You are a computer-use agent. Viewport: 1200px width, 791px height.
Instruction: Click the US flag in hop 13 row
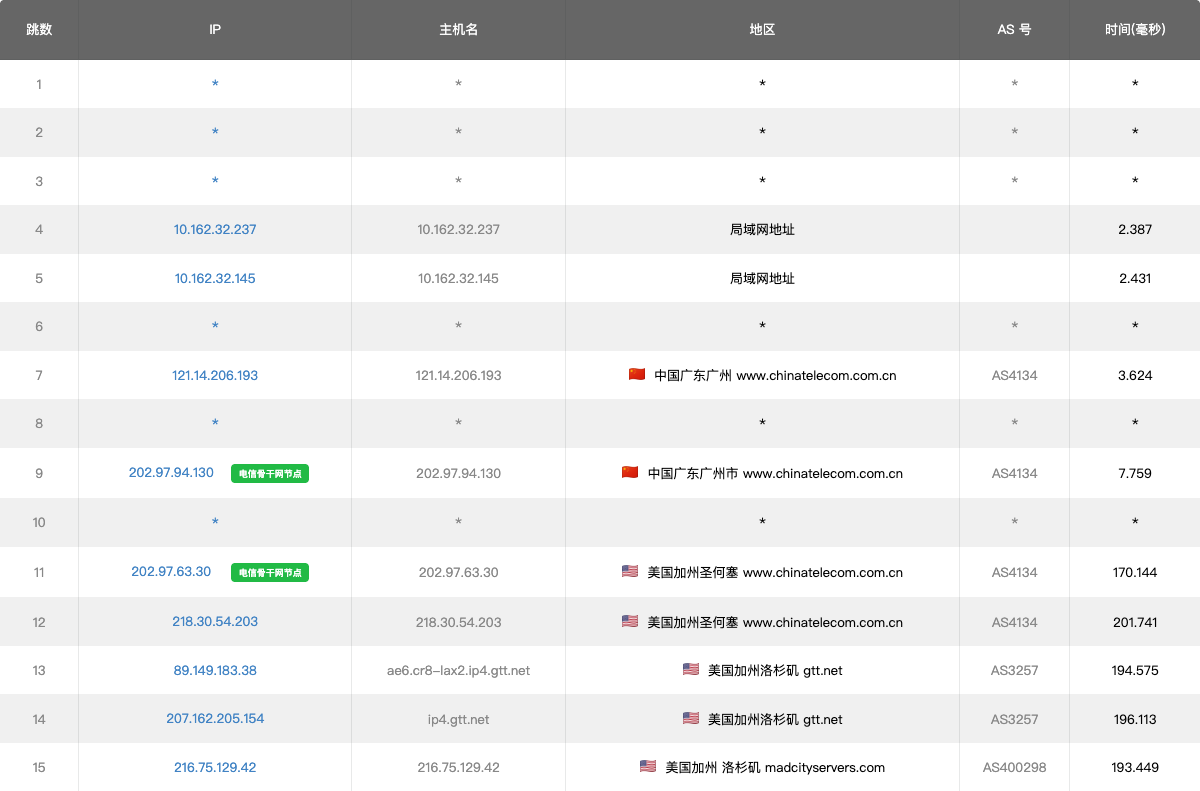pos(691,670)
